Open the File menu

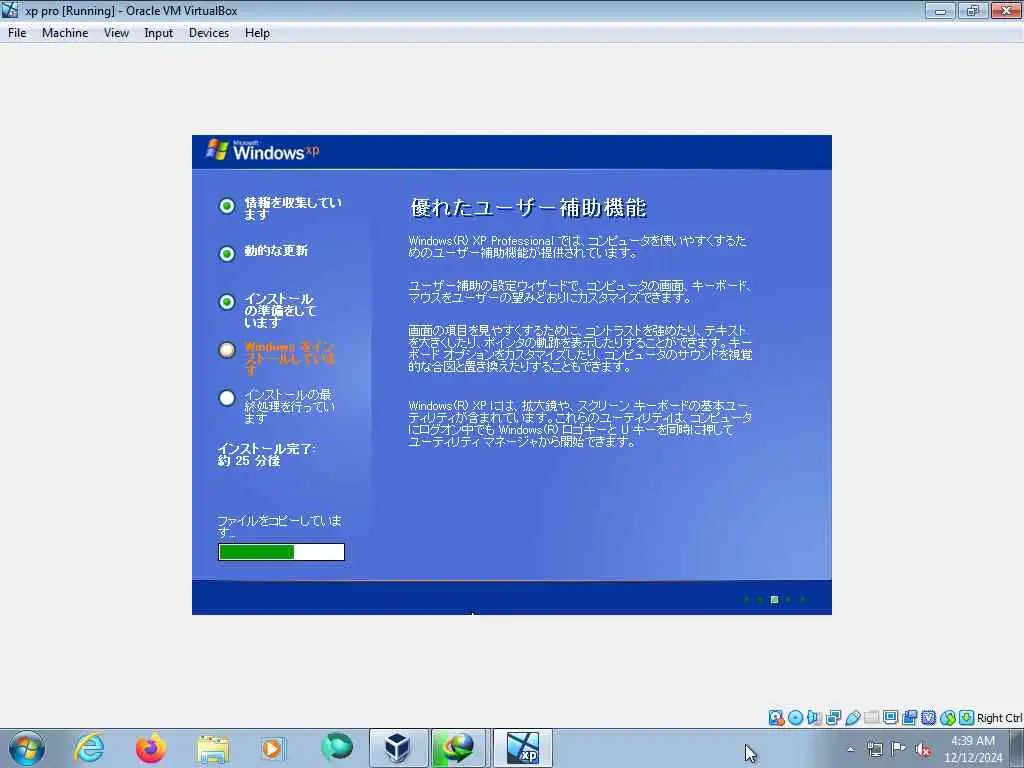point(17,33)
